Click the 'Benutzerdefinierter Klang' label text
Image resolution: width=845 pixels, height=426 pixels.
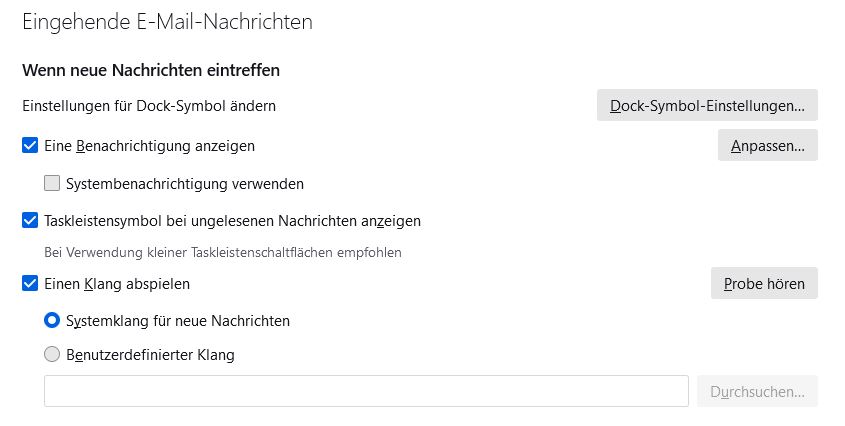[x=150, y=354]
